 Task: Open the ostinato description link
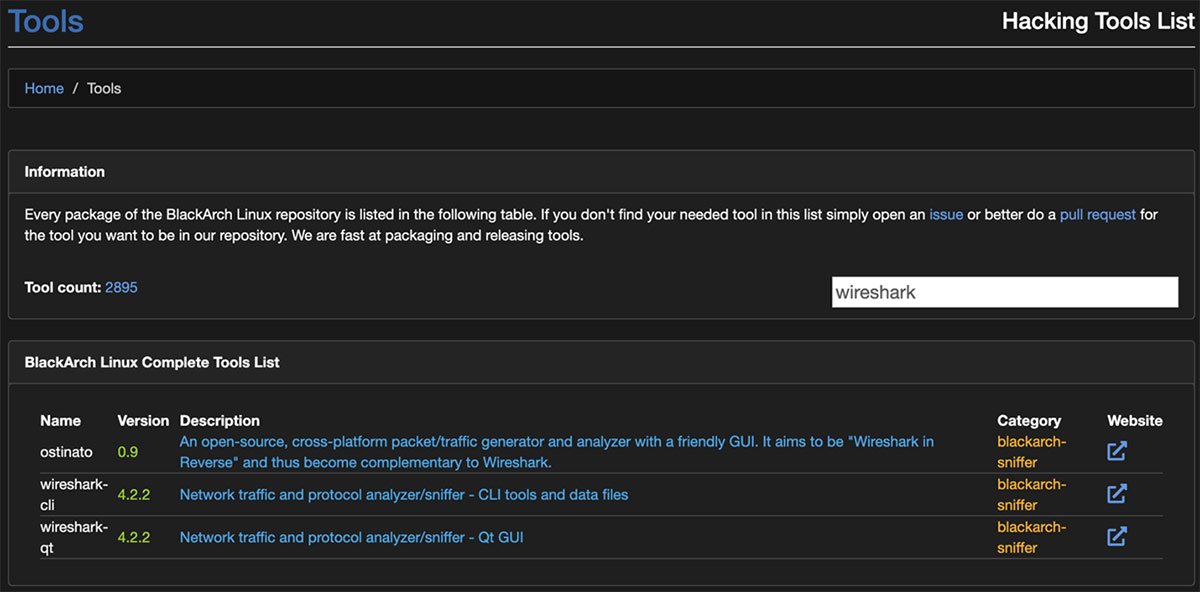555,451
